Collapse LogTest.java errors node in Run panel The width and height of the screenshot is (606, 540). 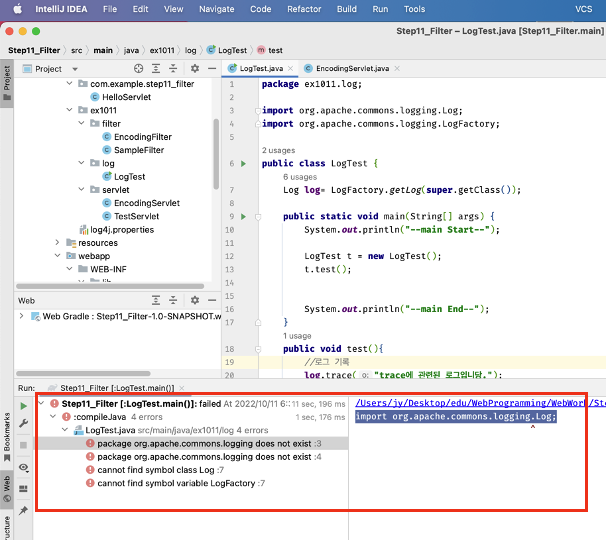tap(65, 430)
